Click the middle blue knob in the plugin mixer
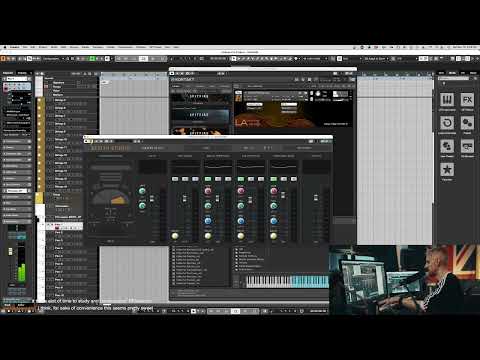This screenshot has height=360, width=480. click(241, 221)
